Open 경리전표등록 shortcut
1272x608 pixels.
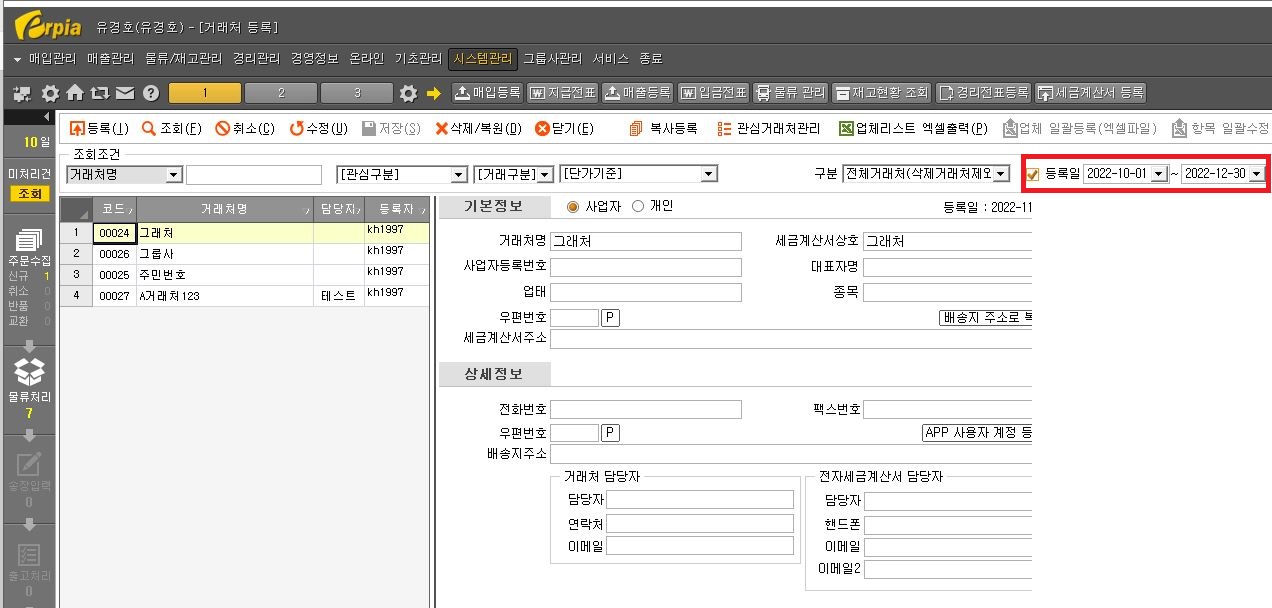pyautogui.click(x=983, y=93)
